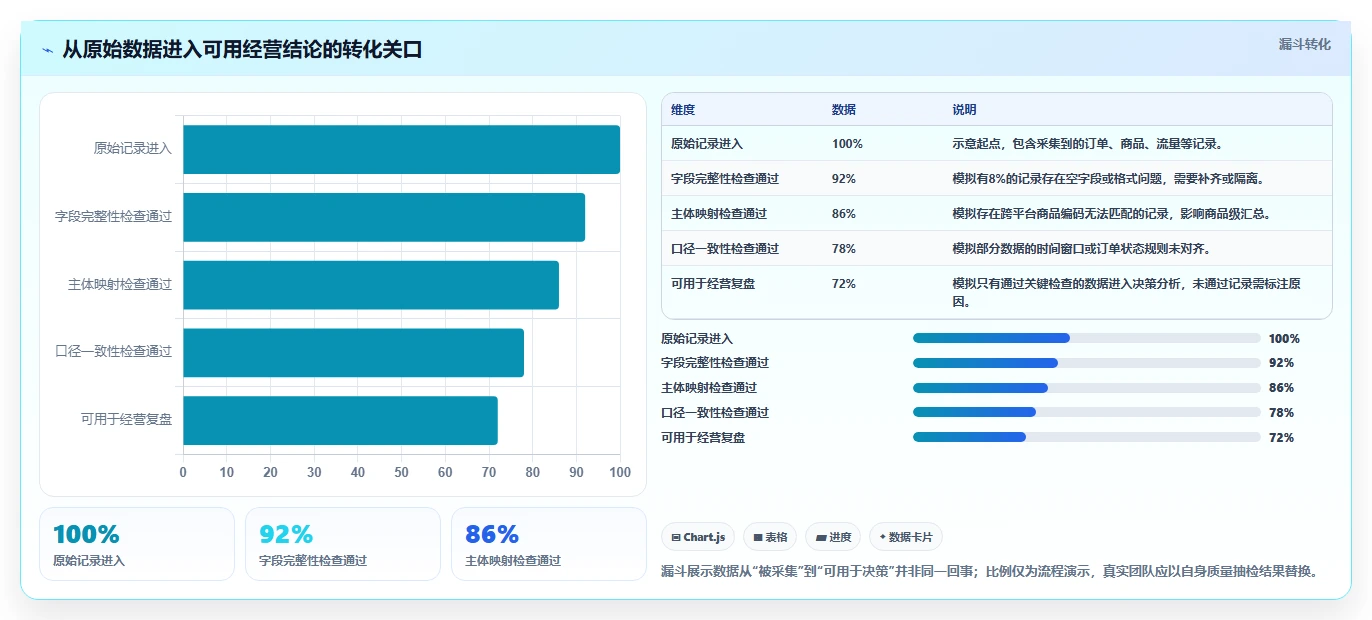Viewport: 1372px width, 620px height.
Task: Click chart y-axis label 字段完整性检查通过
Action: (x=114, y=217)
